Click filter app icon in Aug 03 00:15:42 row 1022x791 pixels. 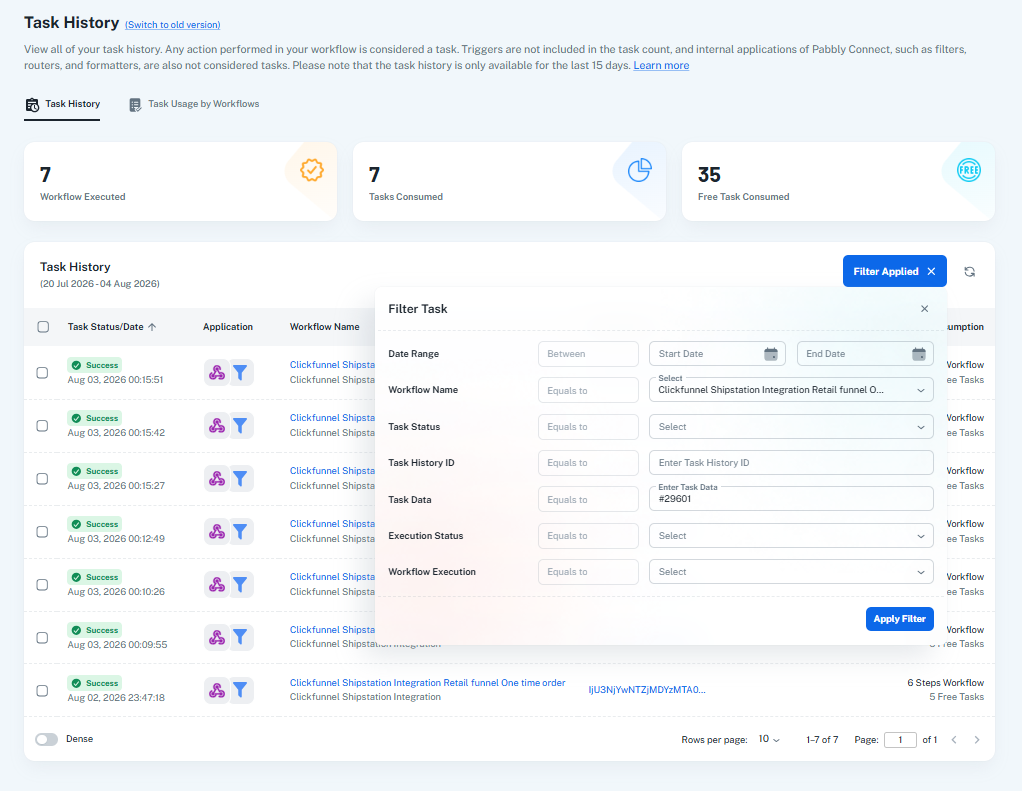241,425
